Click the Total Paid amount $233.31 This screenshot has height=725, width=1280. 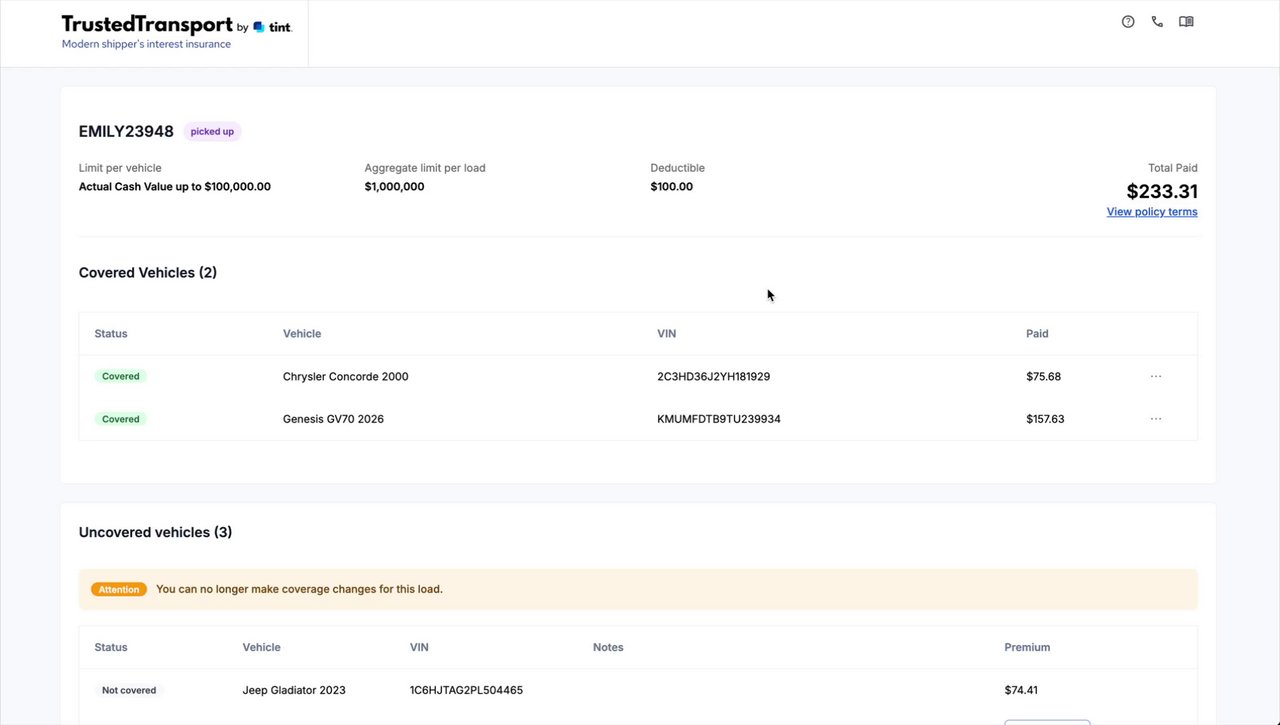(1161, 191)
